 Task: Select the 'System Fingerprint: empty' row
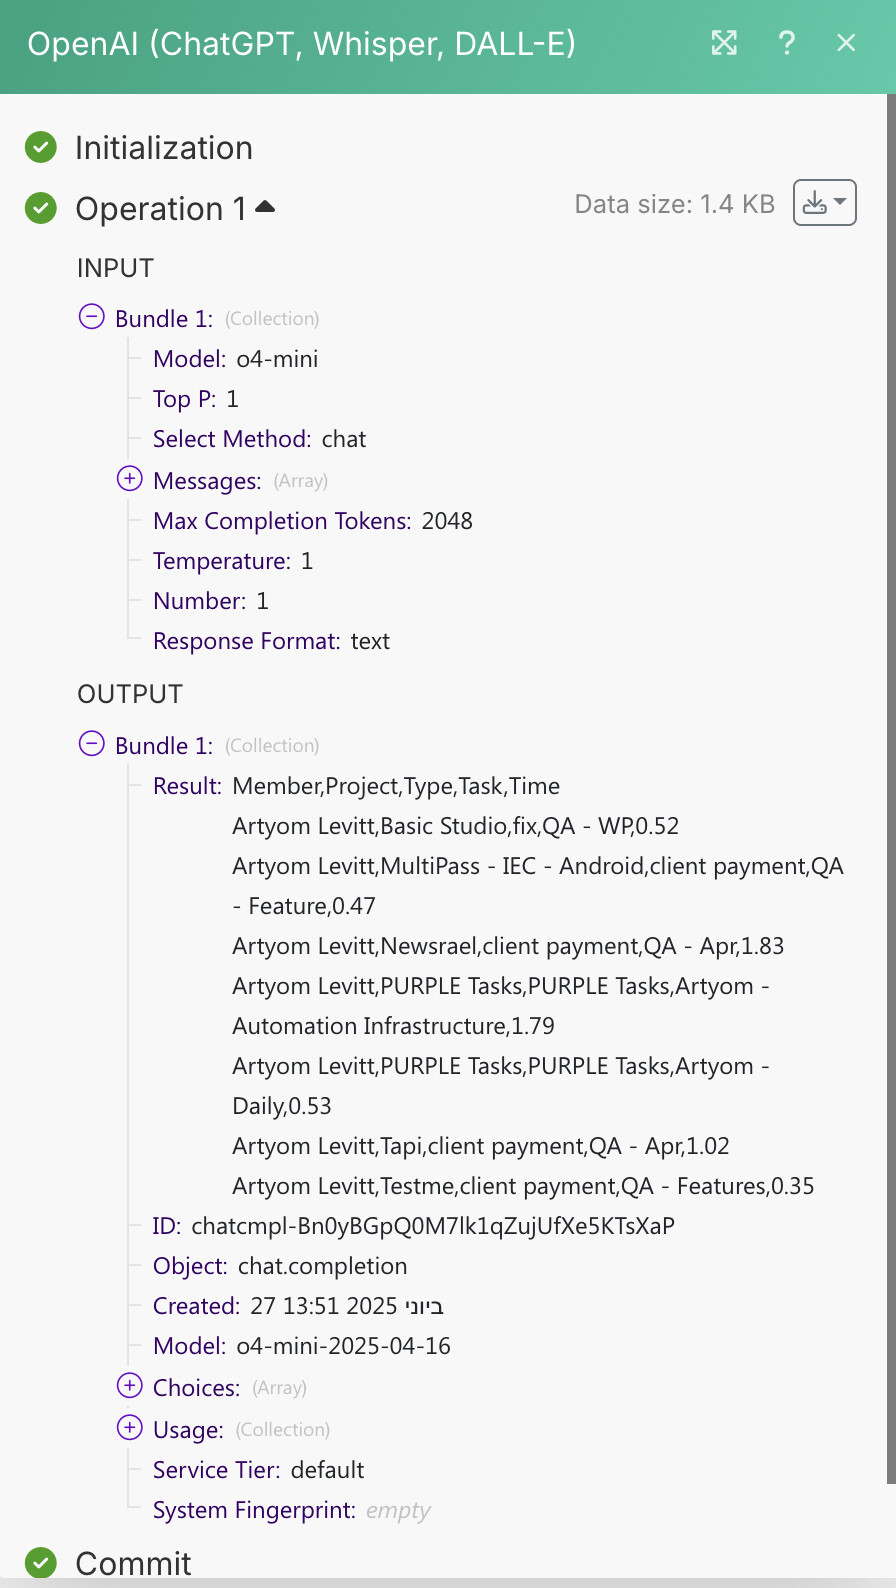pyautogui.click(x=292, y=1510)
